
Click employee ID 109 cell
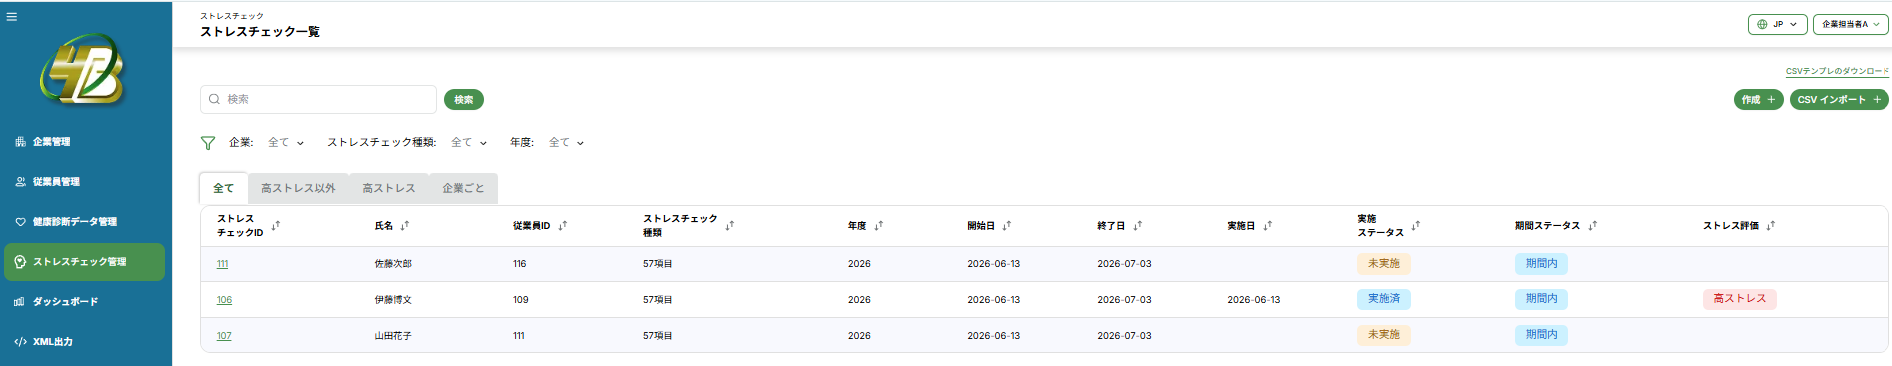click(521, 300)
